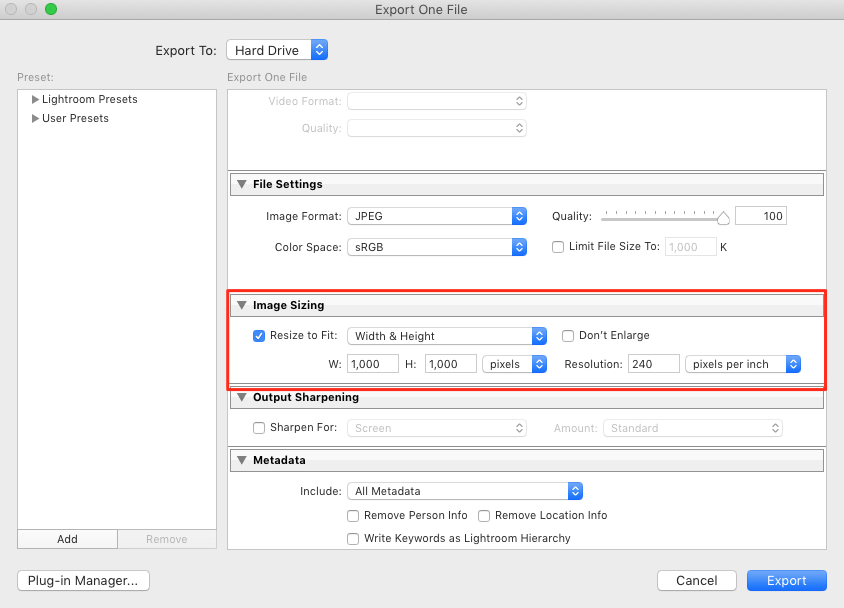Open the Plug-in Manager
Image resolution: width=844 pixels, height=608 pixels.
tap(83, 581)
